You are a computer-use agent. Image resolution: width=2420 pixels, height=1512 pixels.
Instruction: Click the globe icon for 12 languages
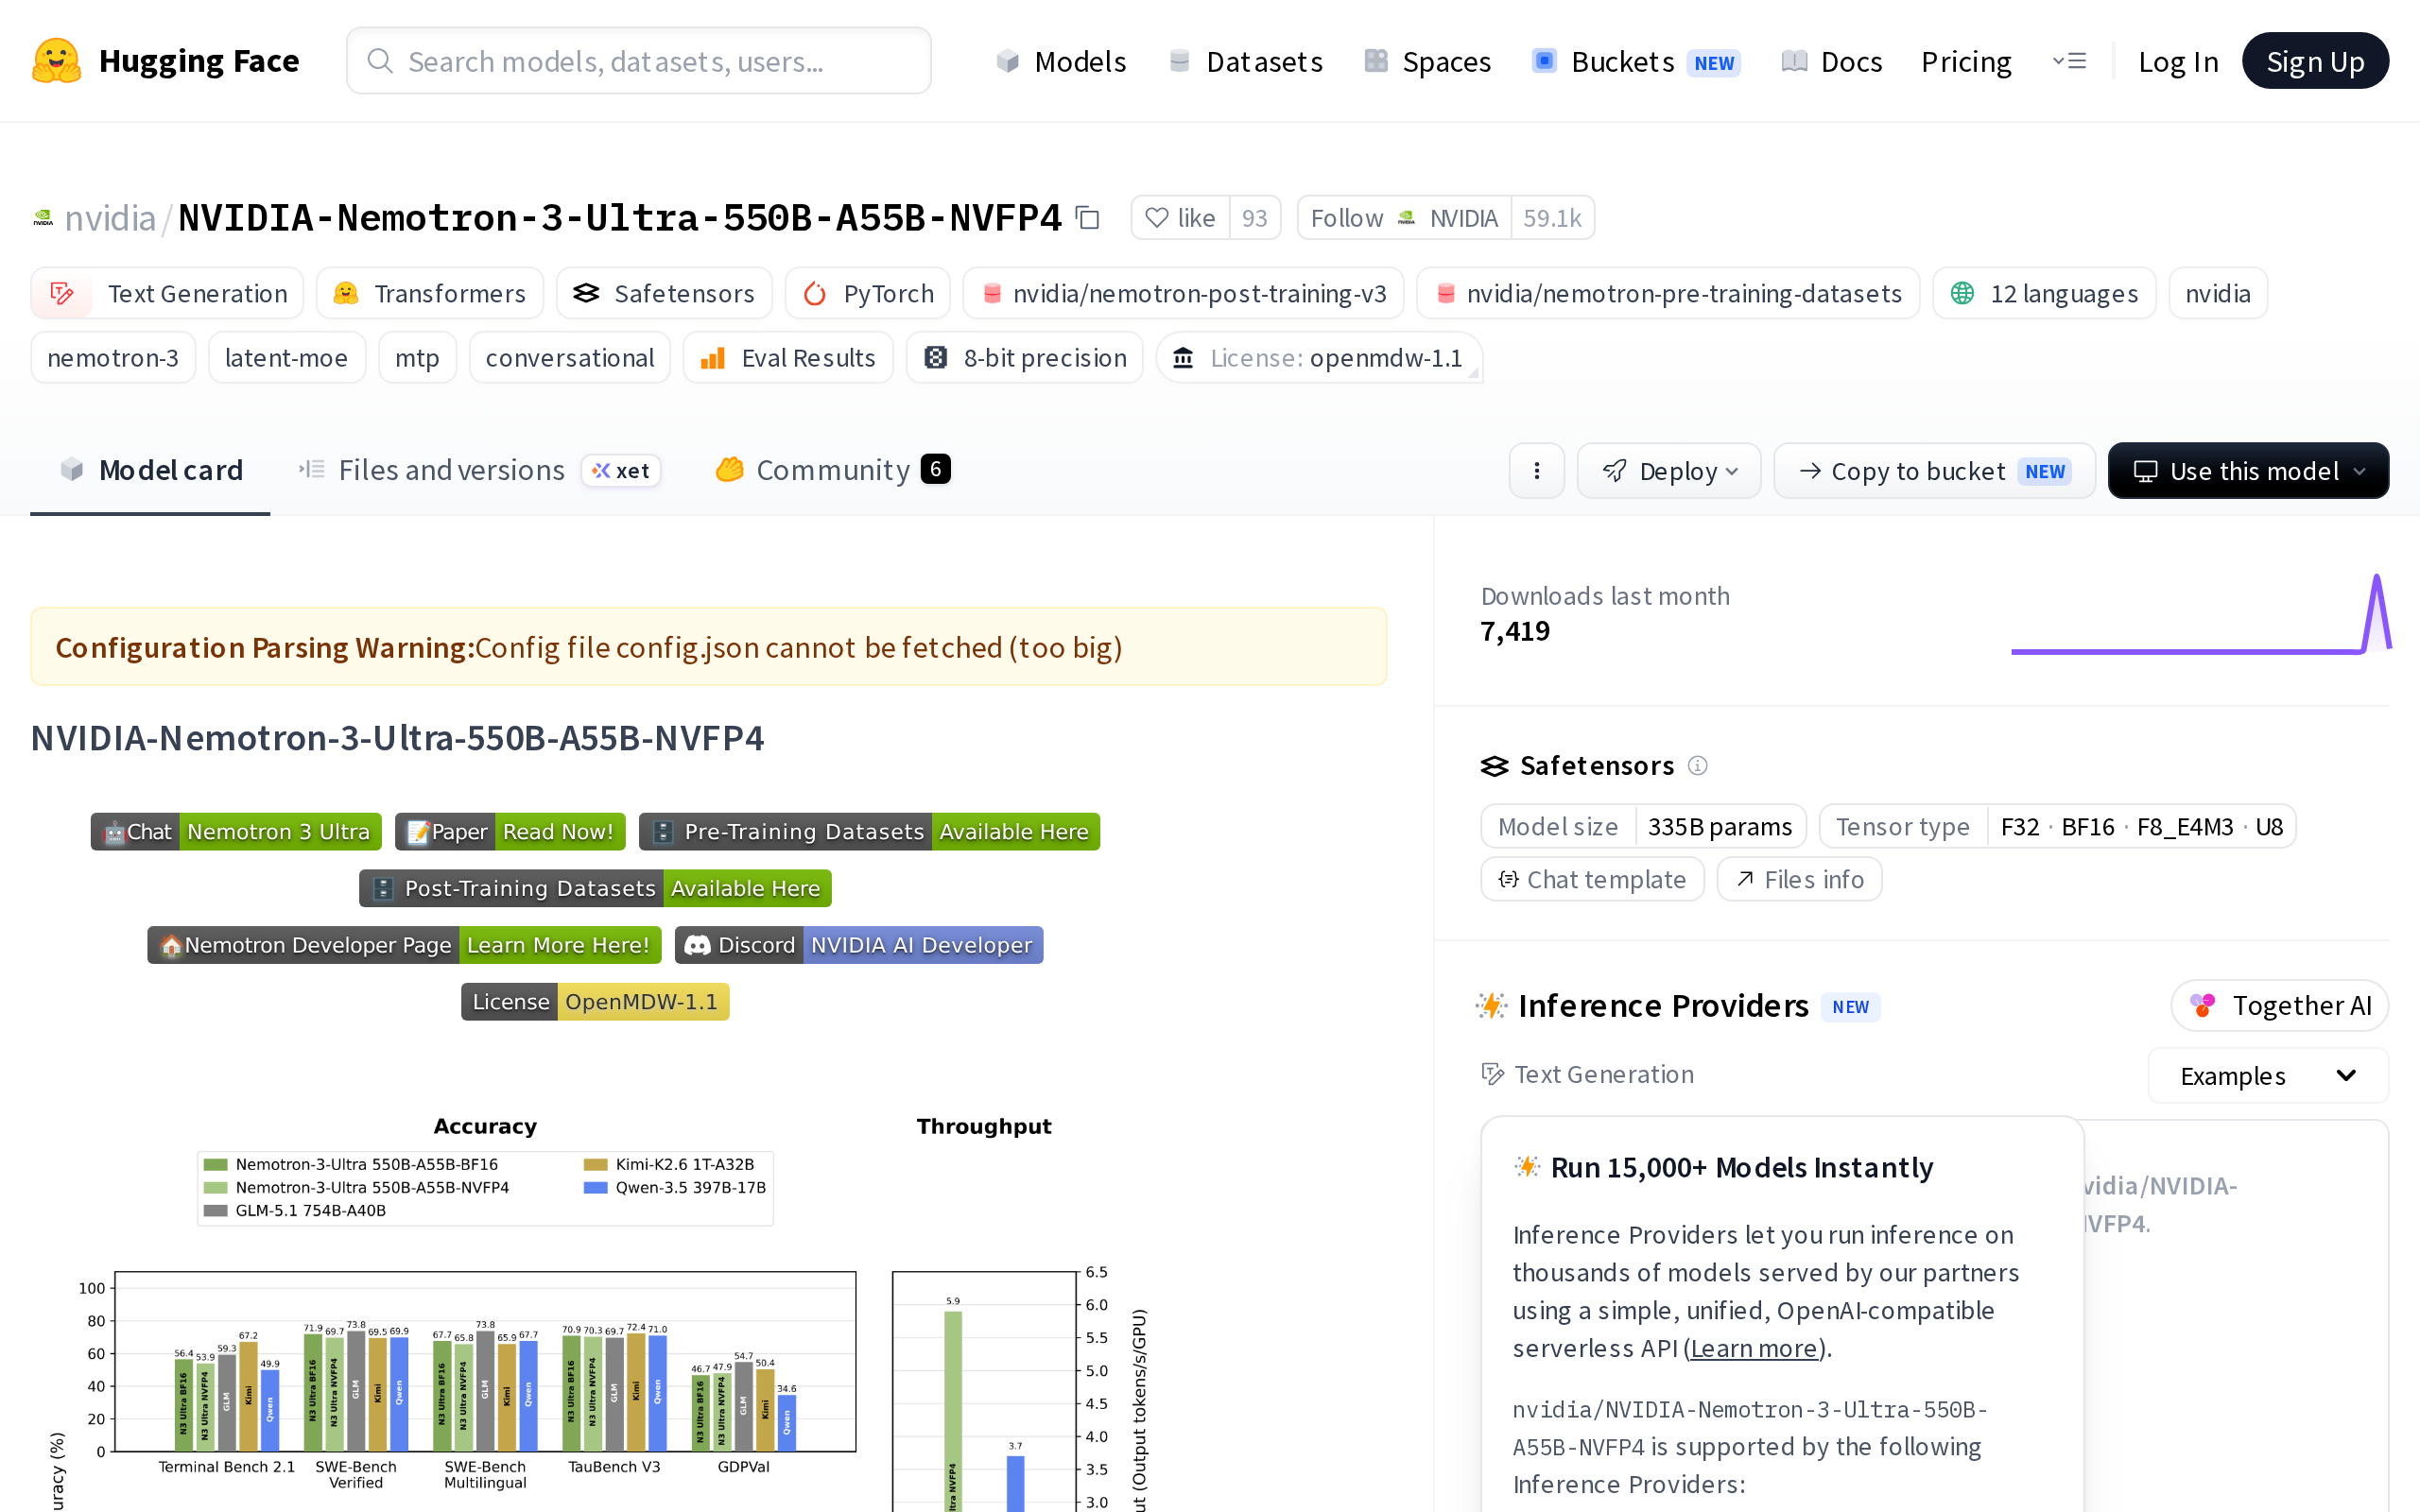(1962, 294)
